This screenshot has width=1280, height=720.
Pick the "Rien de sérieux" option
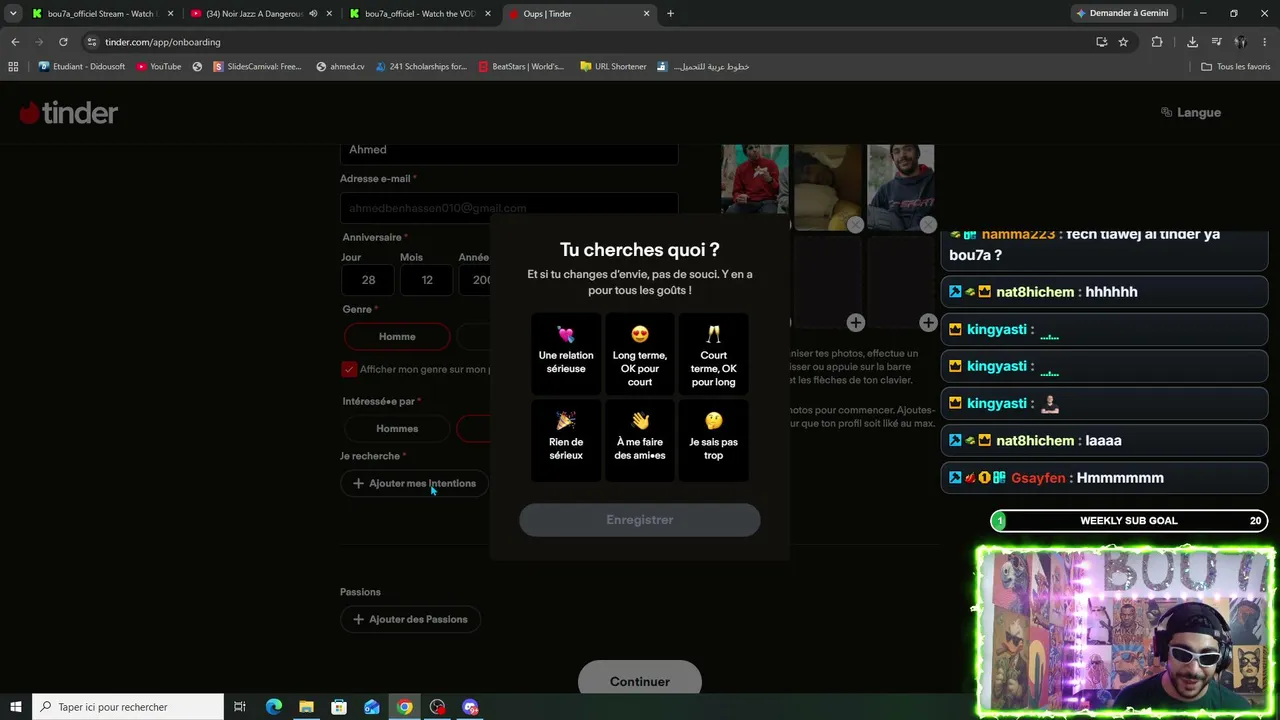click(566, 441)
